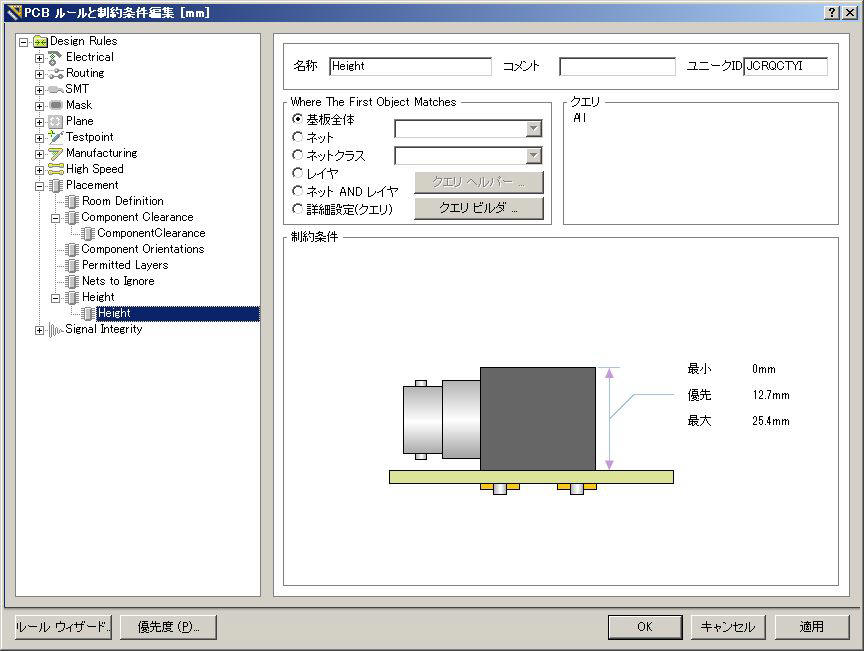Click the Routing category icon in tree
Image resolution: width=864 pixels, height=651 pixels.
pyautogui.click(x=55, y=73)
